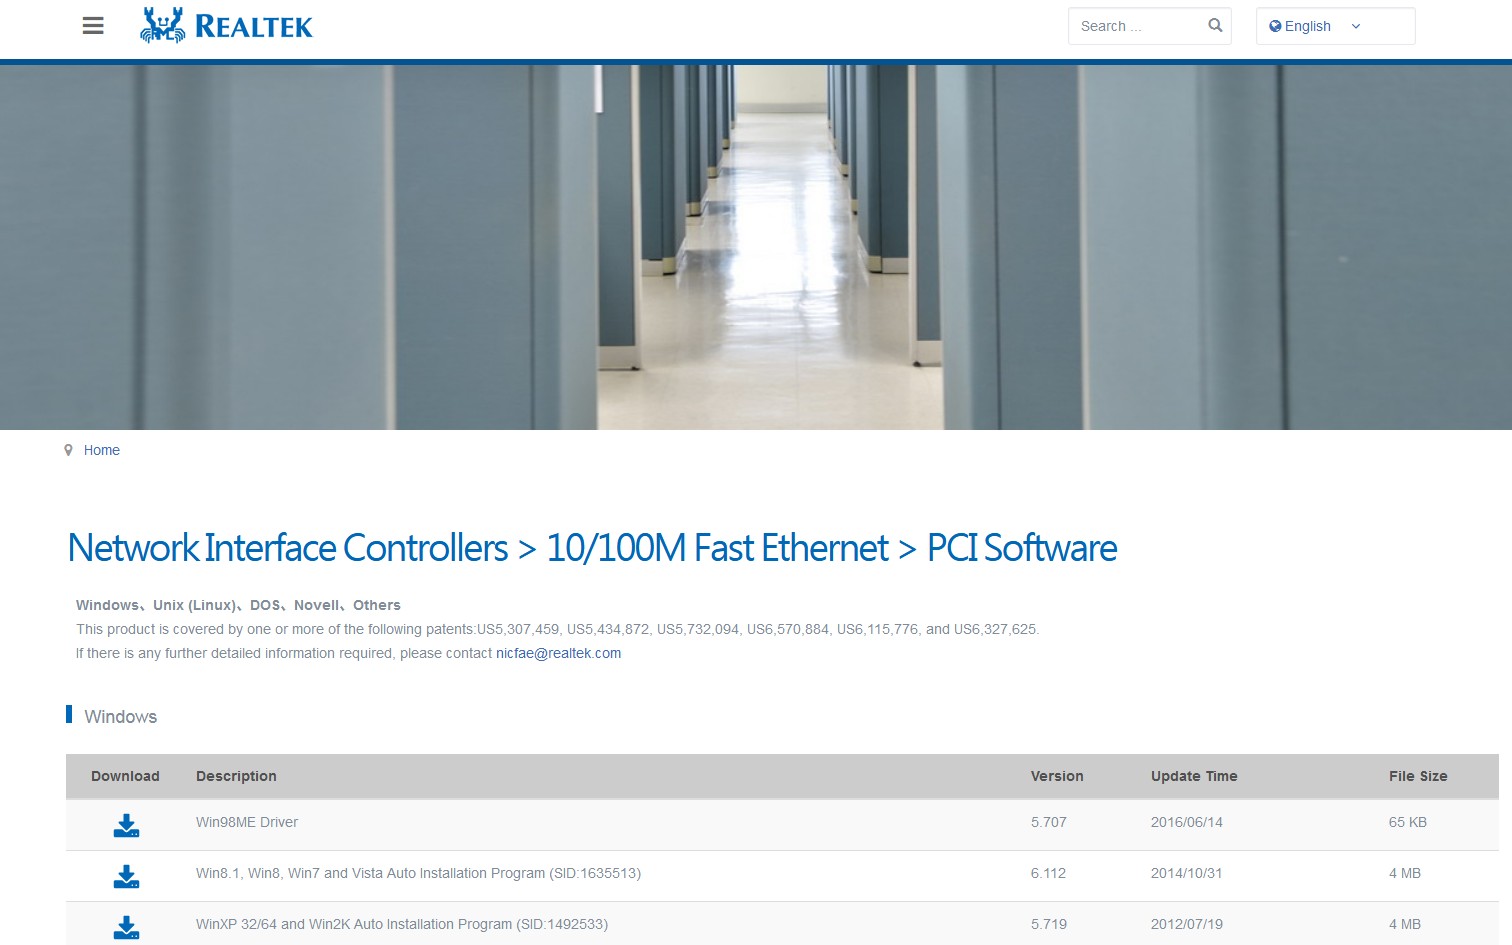Open the English language dropdown
The height and width of the screenshot is (945, 1512).
point(1335,26)
